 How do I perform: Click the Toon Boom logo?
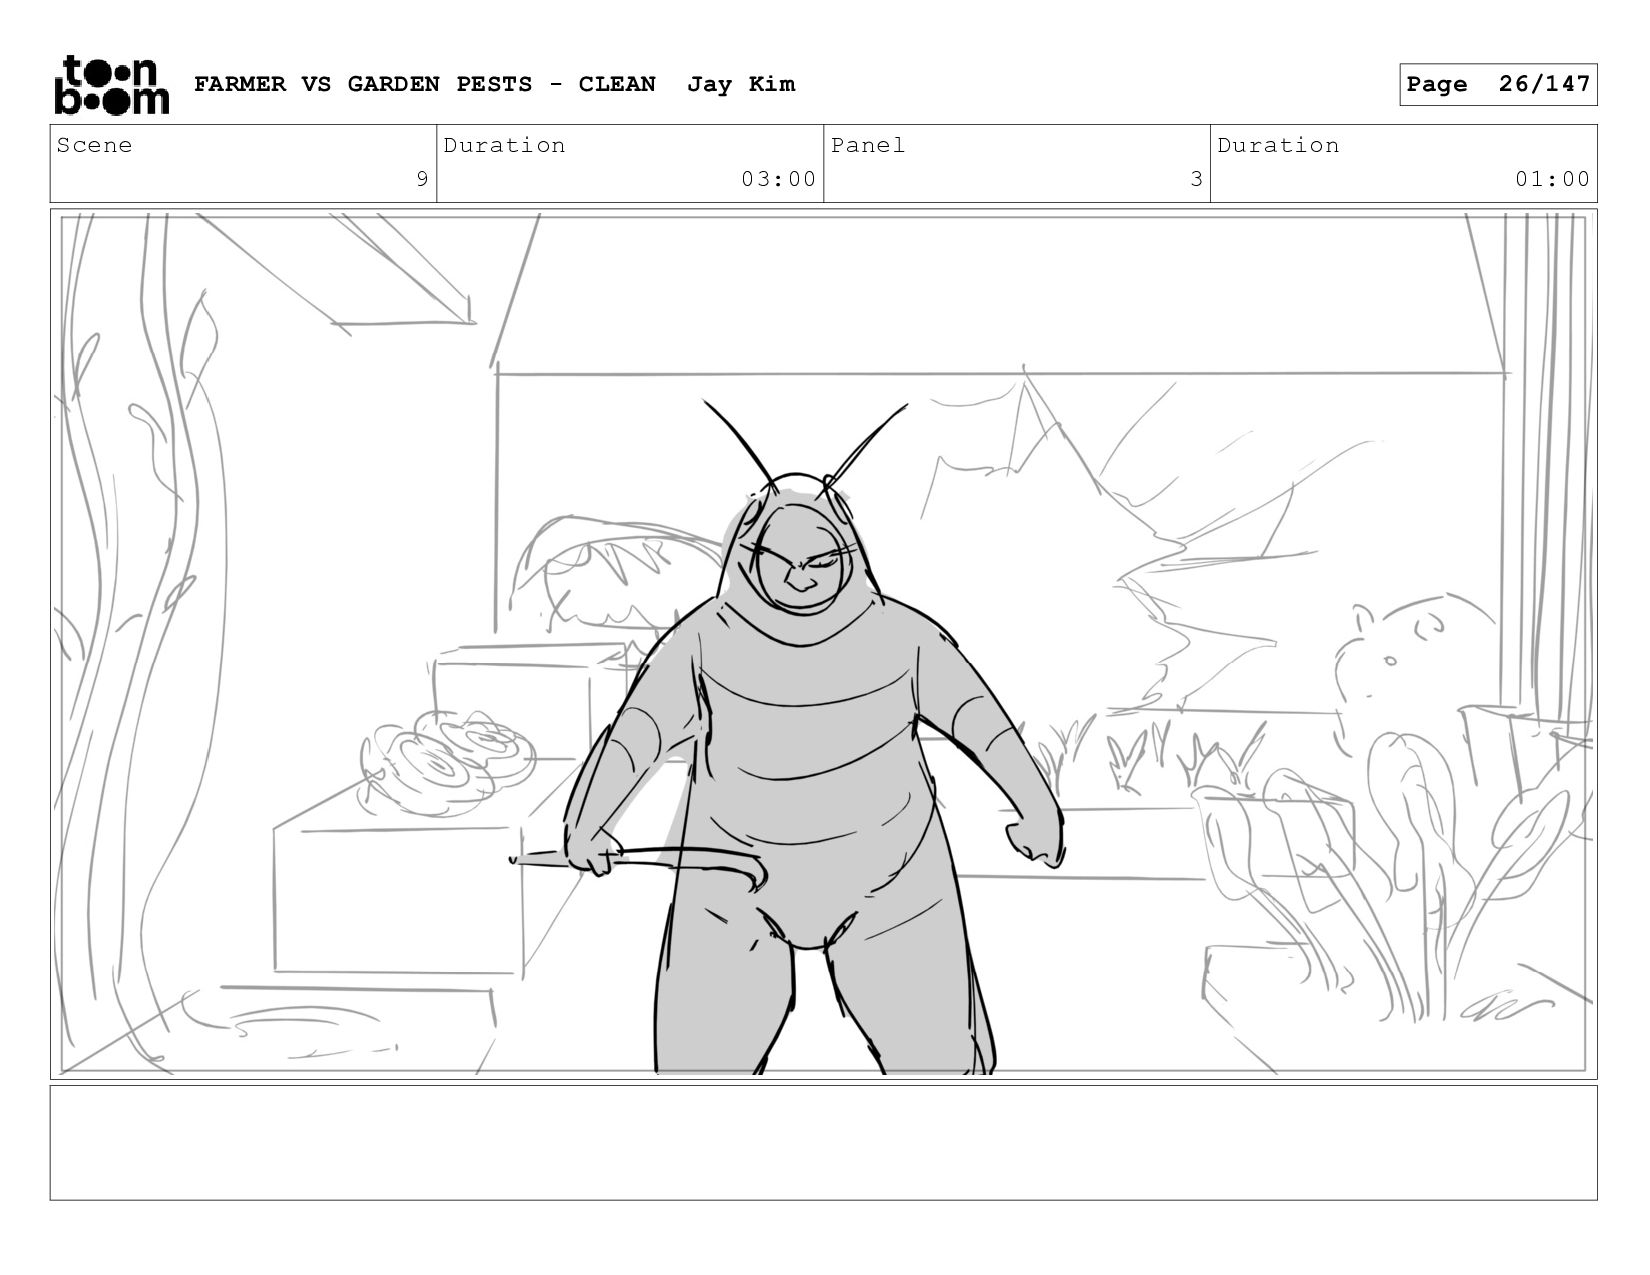point(111,85)
